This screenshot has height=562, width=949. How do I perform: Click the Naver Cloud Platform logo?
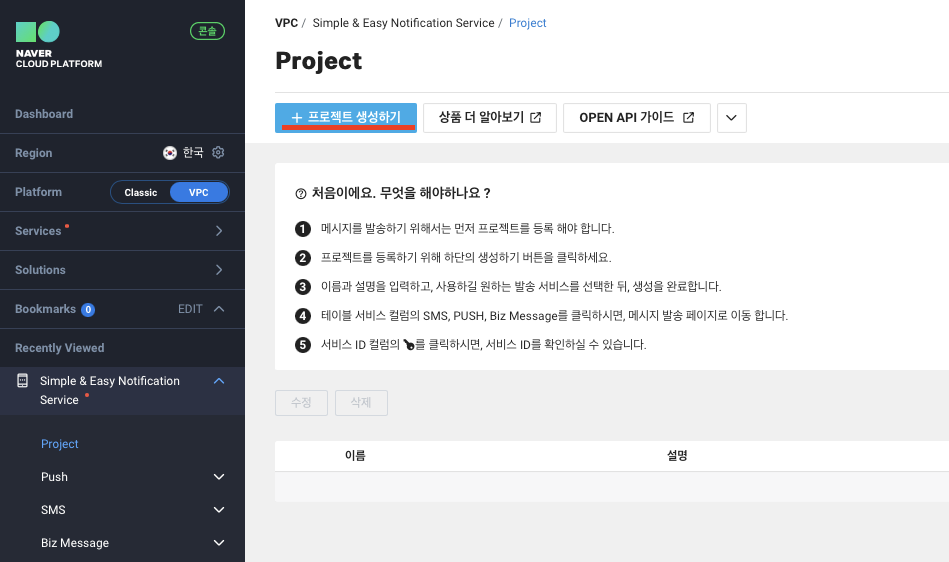(x=59, y=45)
